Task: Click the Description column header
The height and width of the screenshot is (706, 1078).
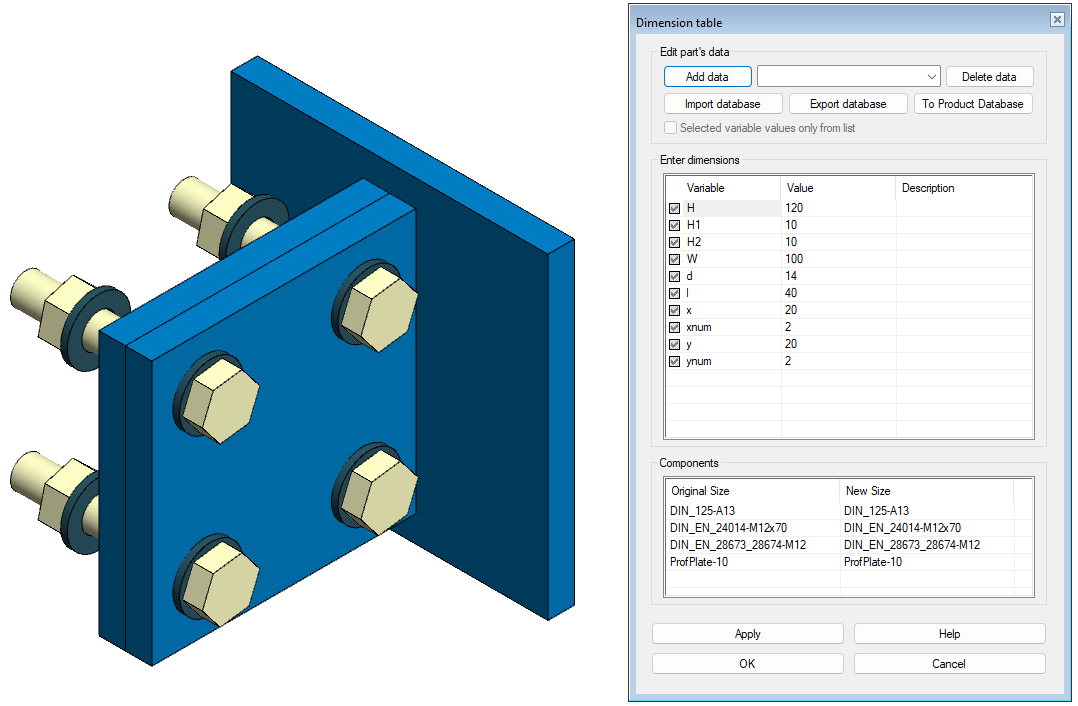Action: (x=963, y=188)
